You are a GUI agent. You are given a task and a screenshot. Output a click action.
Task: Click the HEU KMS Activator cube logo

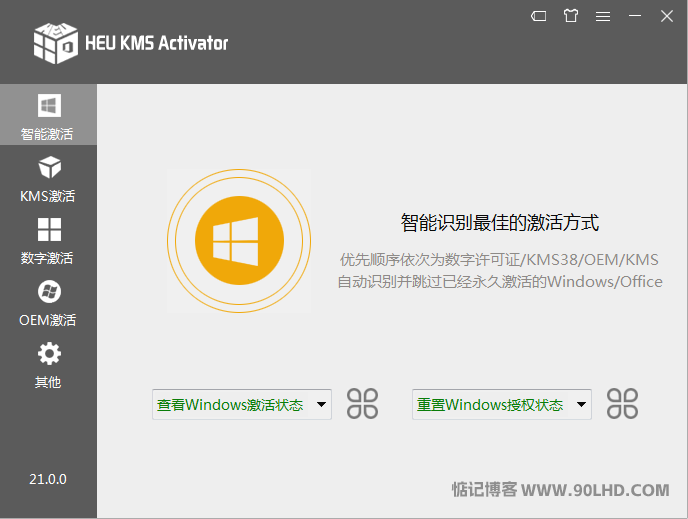pyautogui.click(x=56, y=43)
